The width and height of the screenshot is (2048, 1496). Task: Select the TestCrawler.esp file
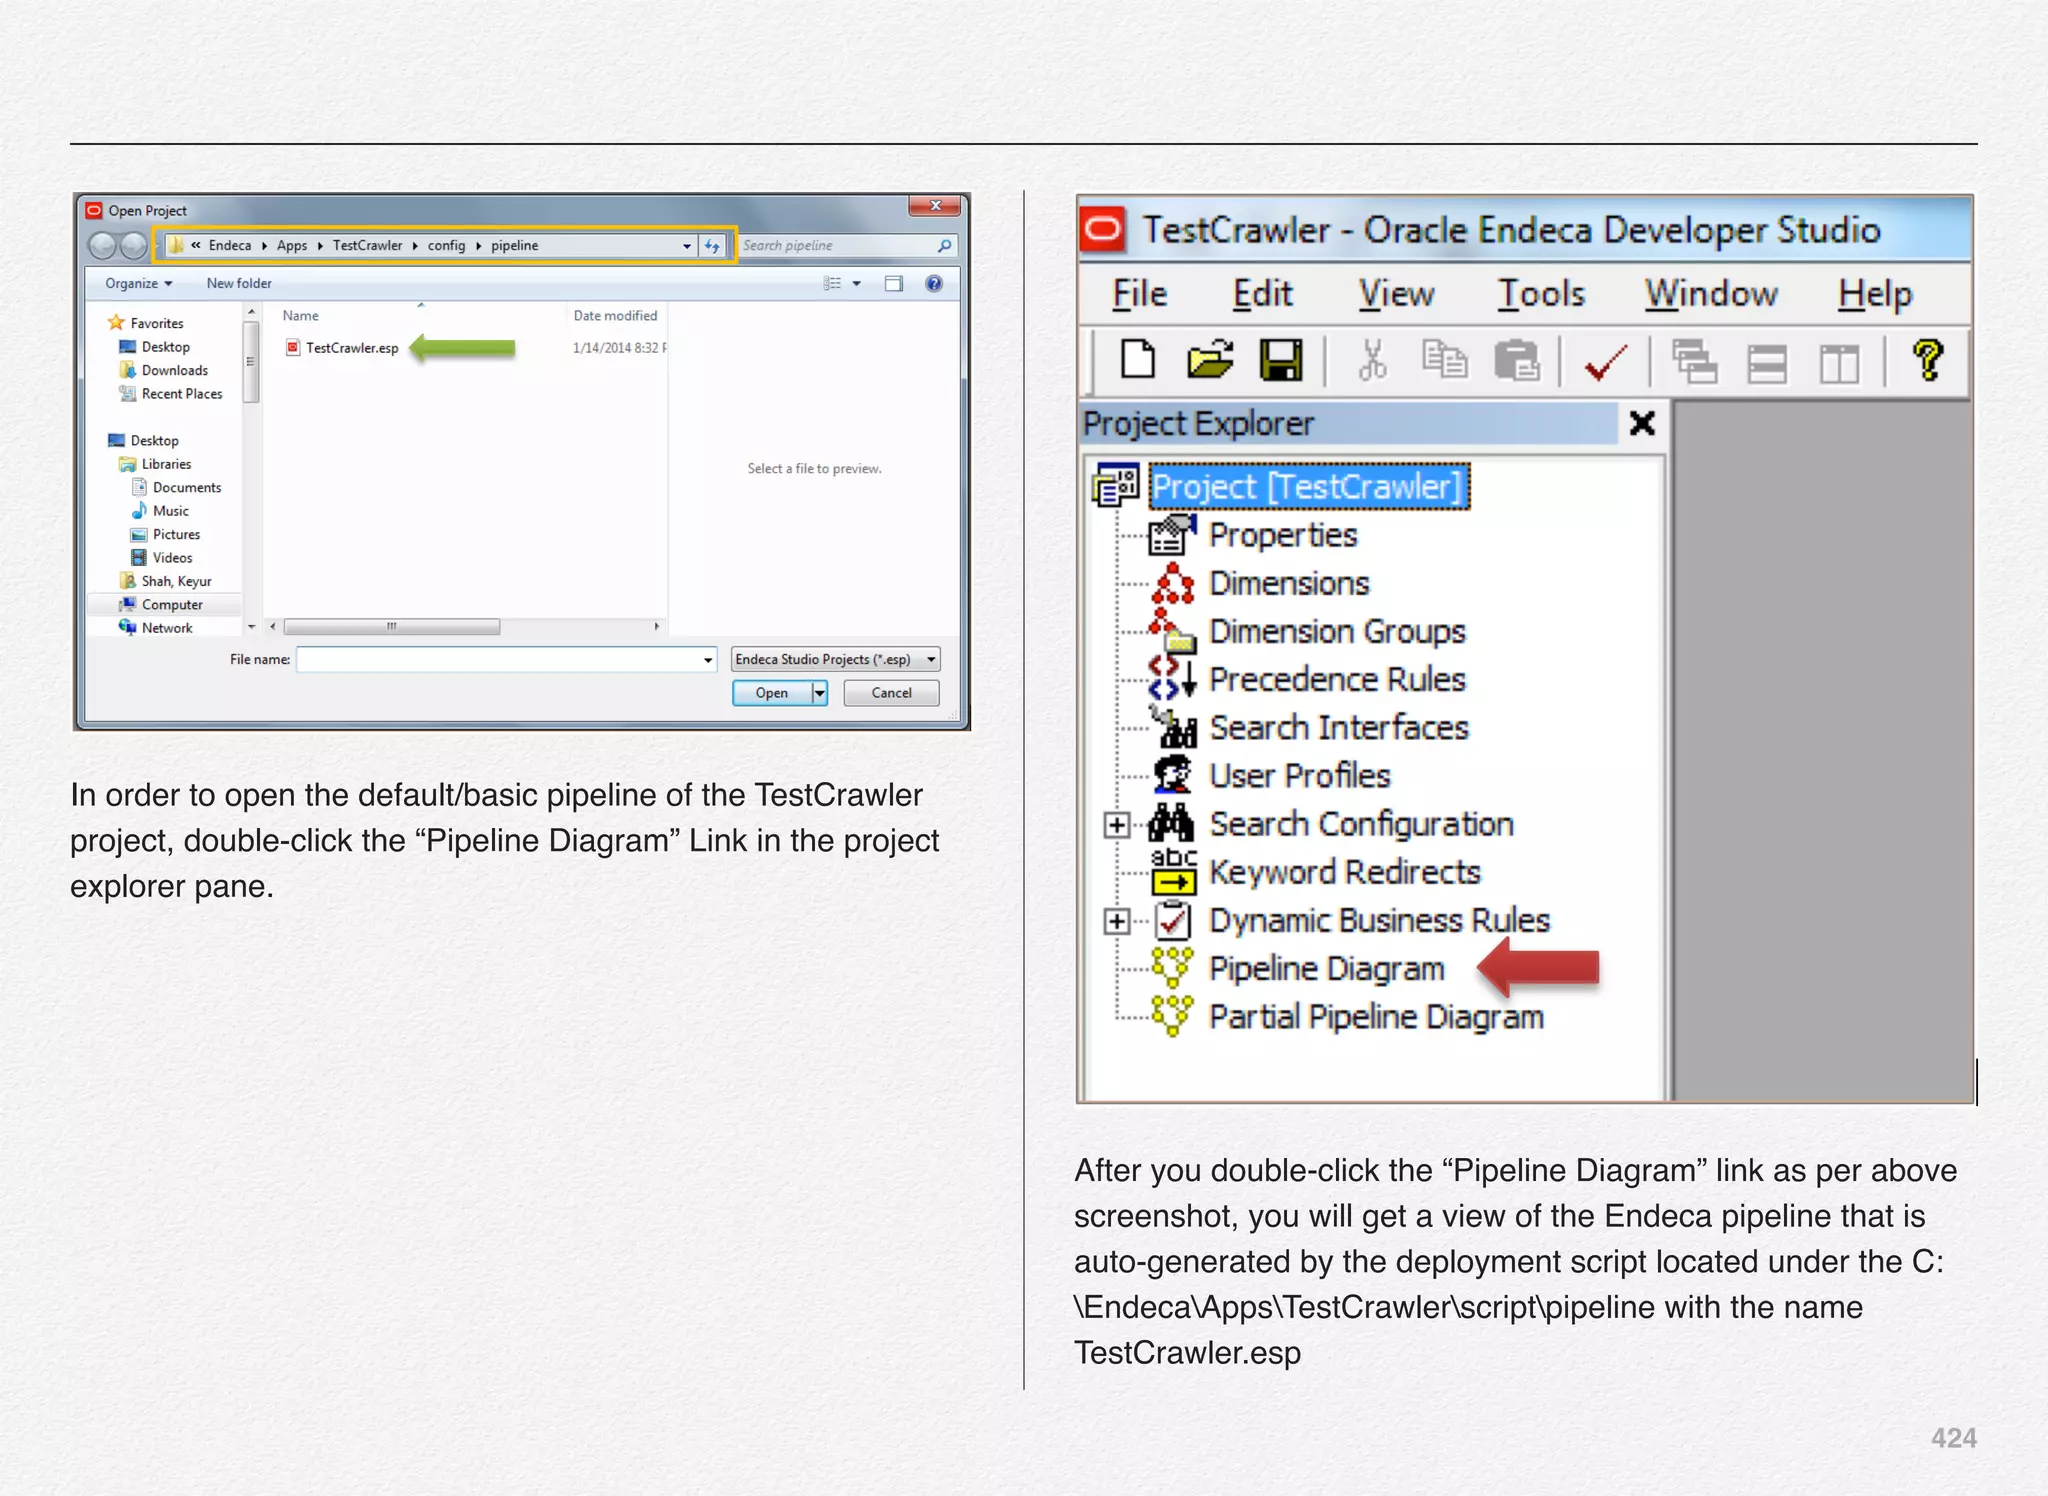(x=342, y=348)
